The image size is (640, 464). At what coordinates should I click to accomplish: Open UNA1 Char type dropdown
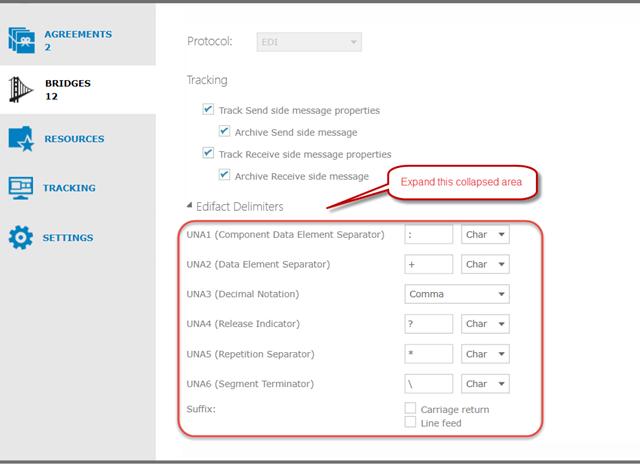coord(485,235)
